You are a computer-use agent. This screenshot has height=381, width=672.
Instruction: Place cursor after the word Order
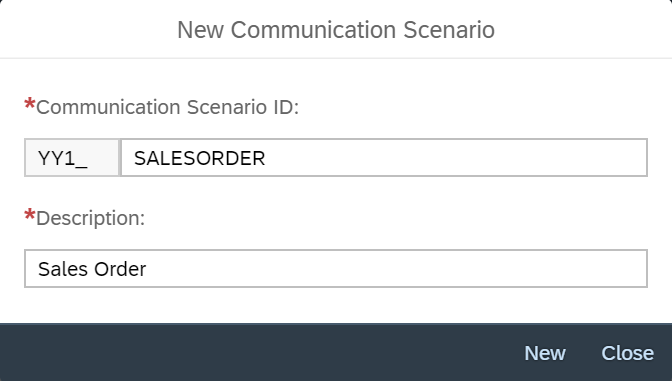(x=147, y=269)
